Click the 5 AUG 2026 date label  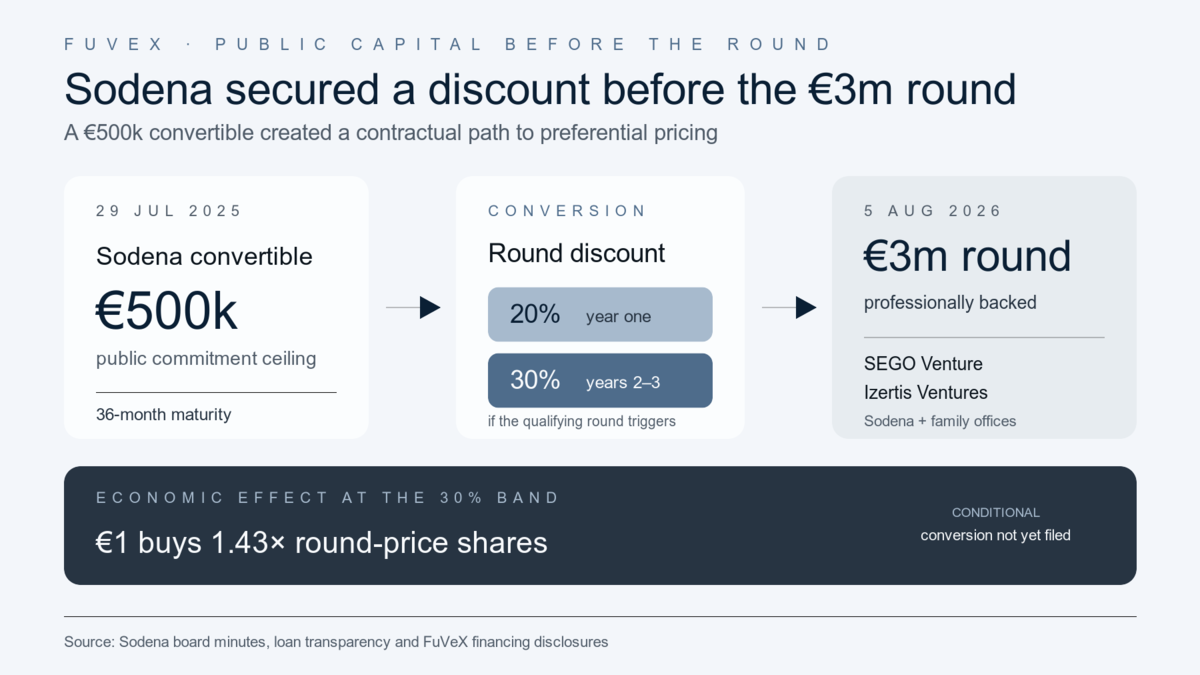click(933, 211)
